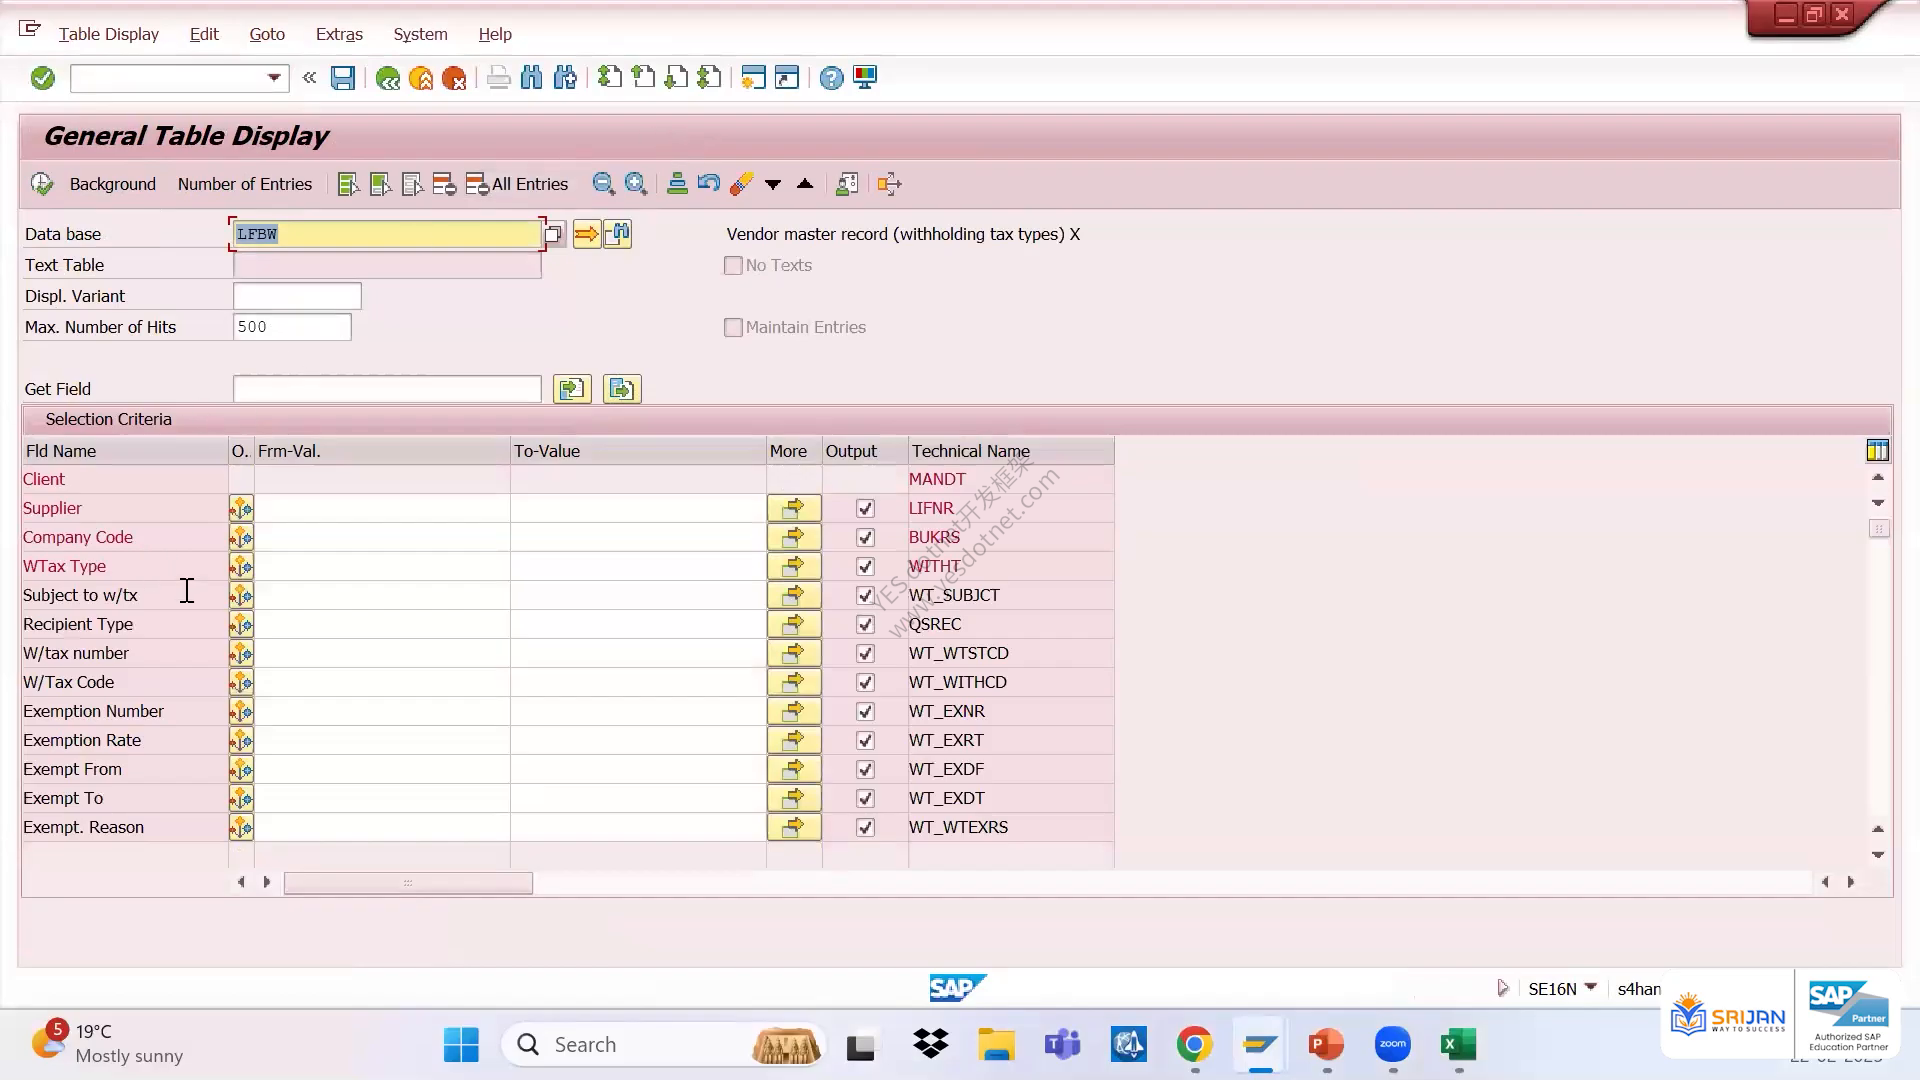The height and width of the screenshot is (1080, 1920).
Task: Uncheck Output checkbox for Supplier row
Action: pos(865,509)
